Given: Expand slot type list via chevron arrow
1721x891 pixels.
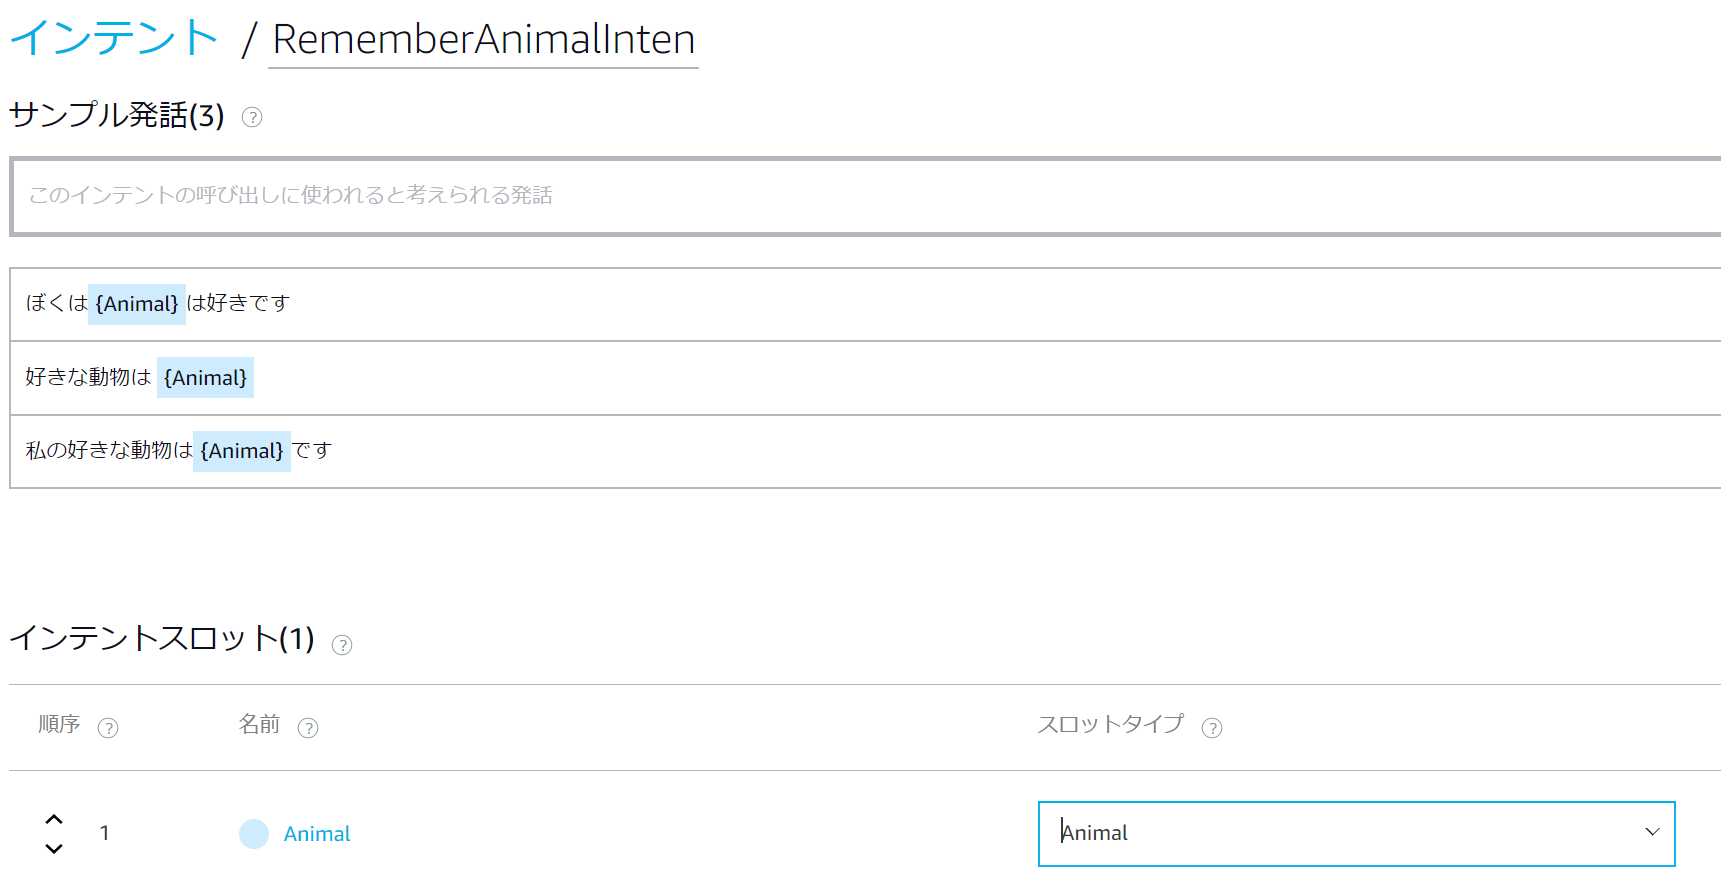Looking at the screenshot, I should click(1652, 832).
